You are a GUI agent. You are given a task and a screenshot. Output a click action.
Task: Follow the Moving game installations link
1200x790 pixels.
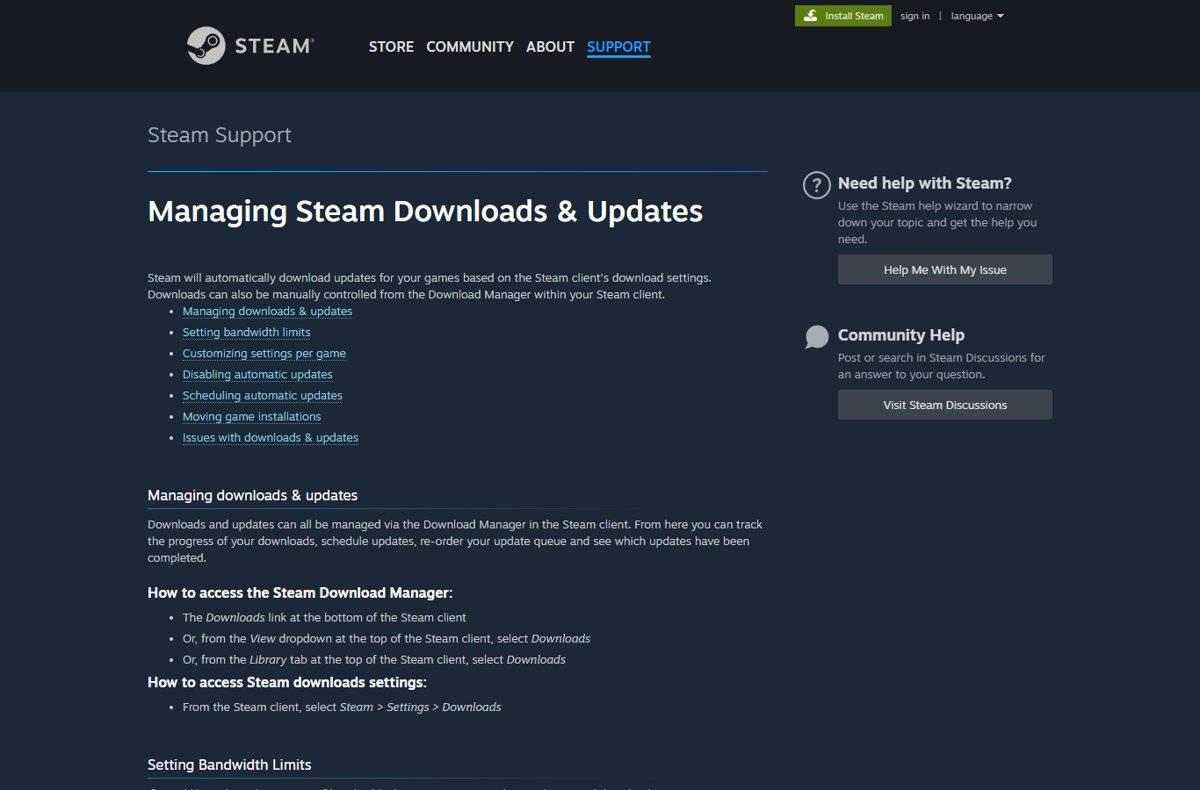pyautogui.click(x=251, y=416)
